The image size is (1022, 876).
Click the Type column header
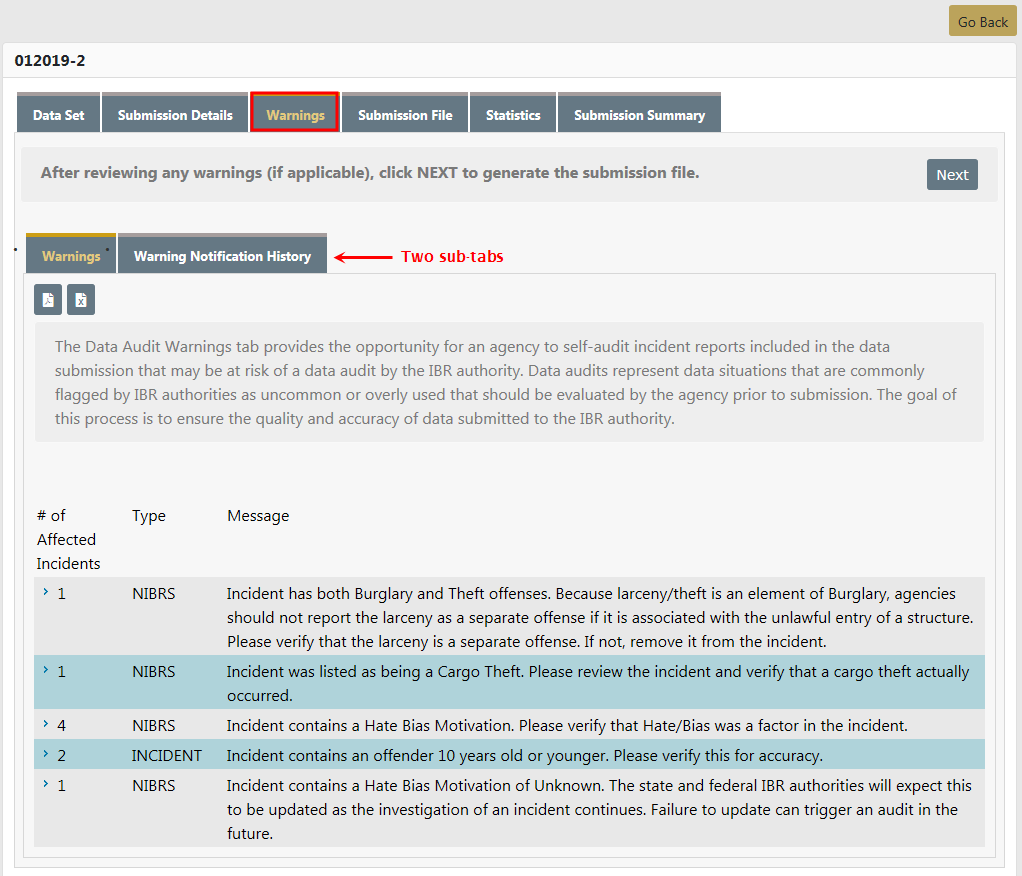point(149,516)
